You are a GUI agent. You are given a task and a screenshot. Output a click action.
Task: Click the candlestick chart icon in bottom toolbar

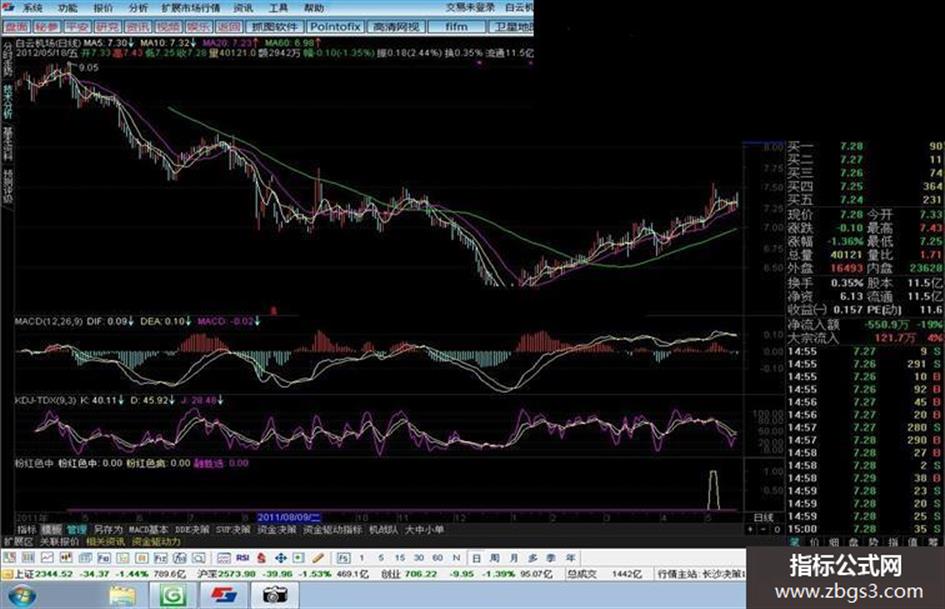click(66, 558)
